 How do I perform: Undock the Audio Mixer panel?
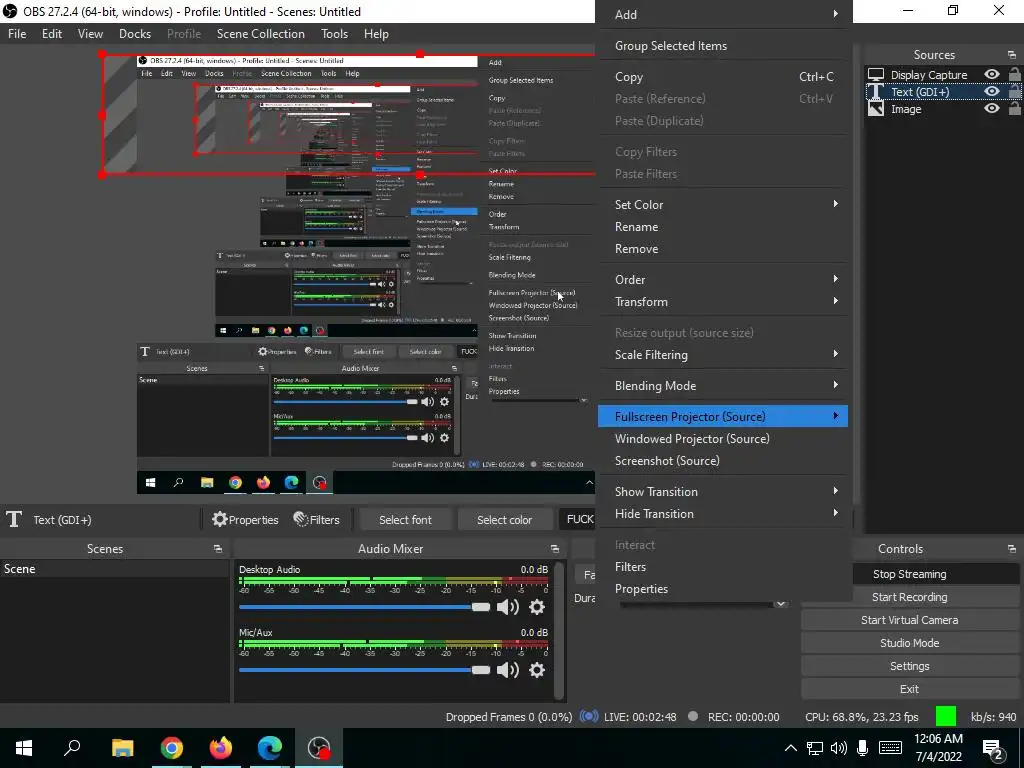tap(554, 549)
